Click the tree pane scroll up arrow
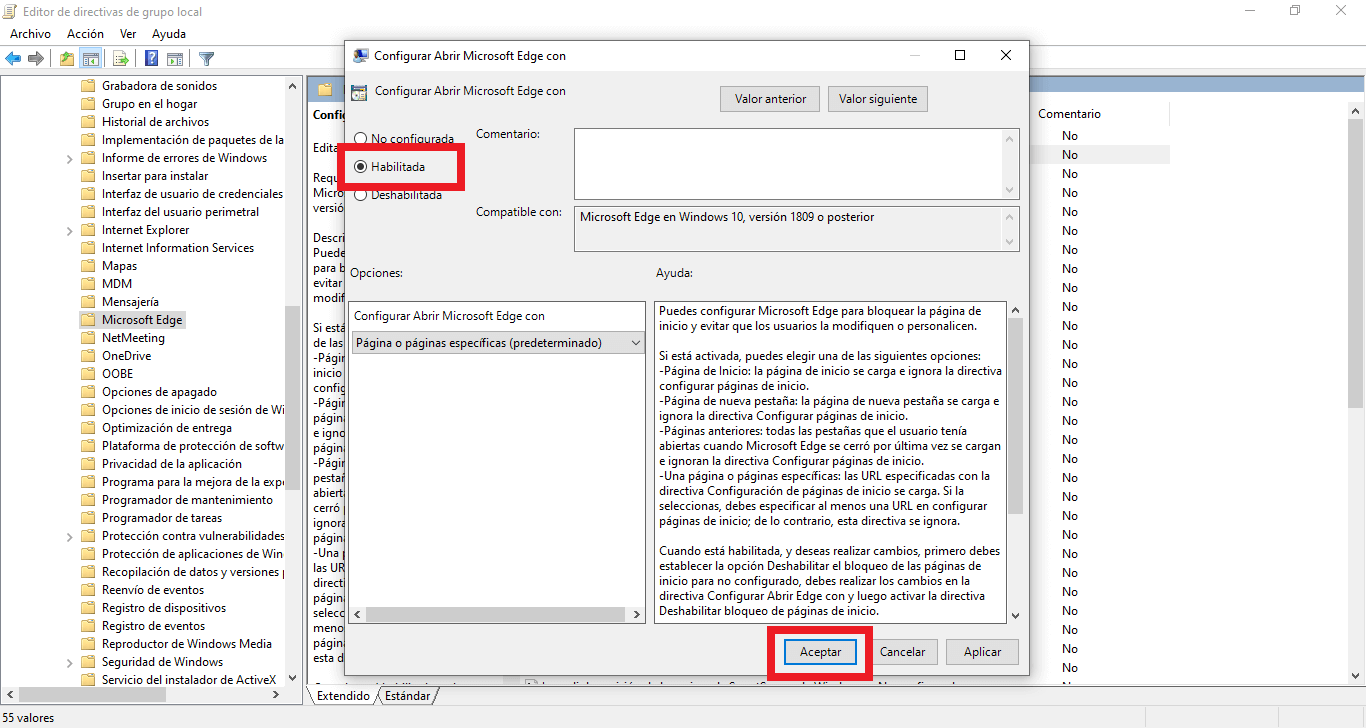The width and height of the screenshot is (1366, 728). click(x=293, y=86)
